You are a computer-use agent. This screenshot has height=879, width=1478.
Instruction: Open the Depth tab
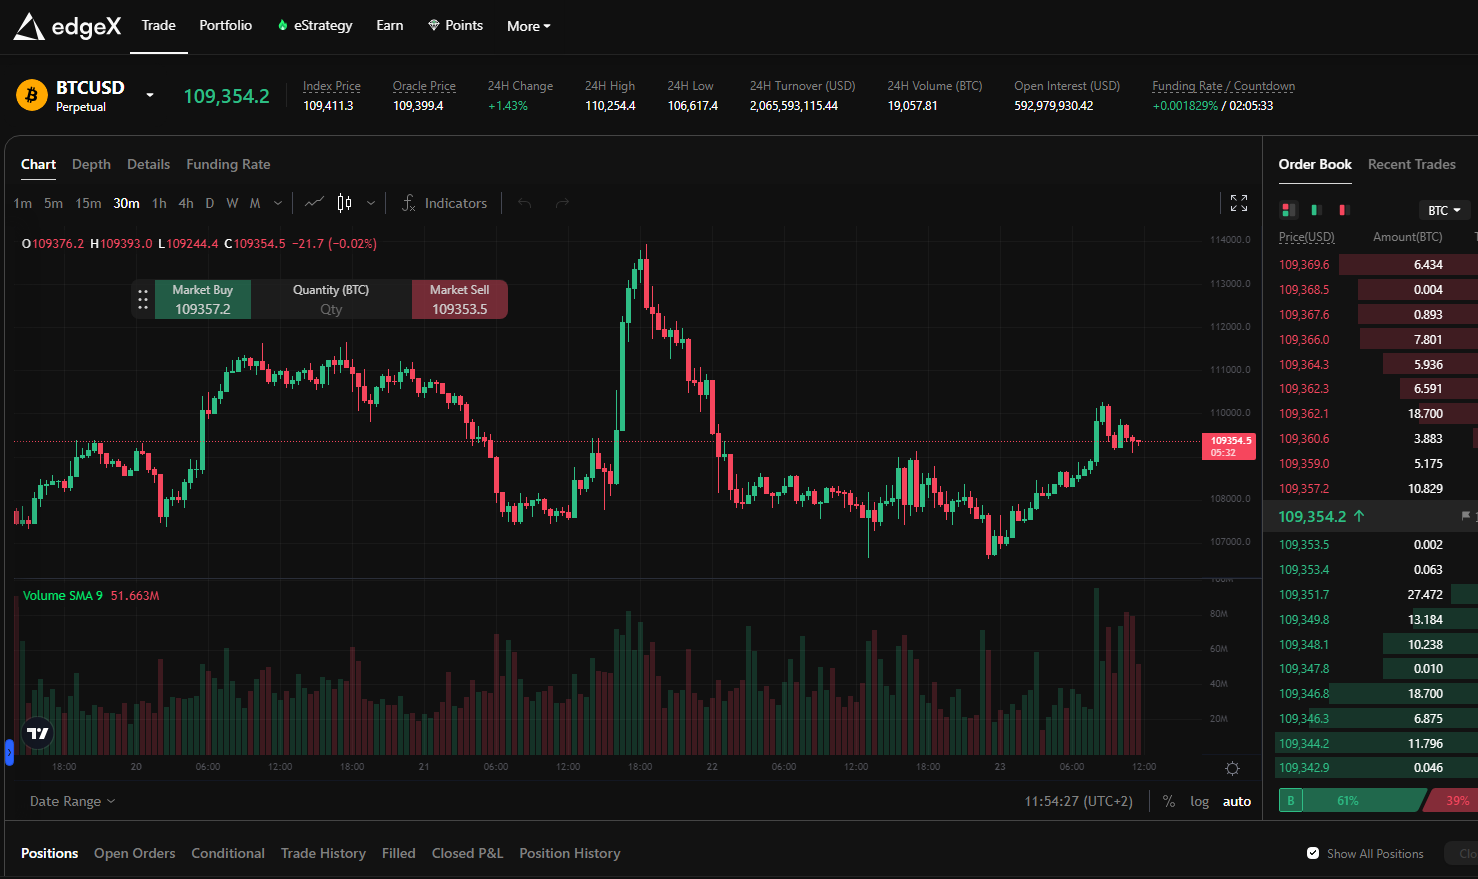click(91, 164)
